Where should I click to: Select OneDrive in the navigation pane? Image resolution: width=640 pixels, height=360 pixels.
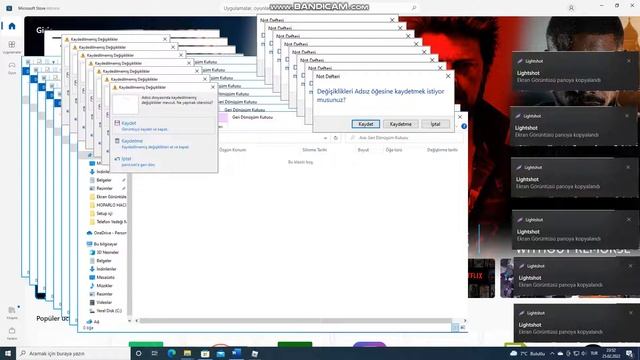pos(106,233)
